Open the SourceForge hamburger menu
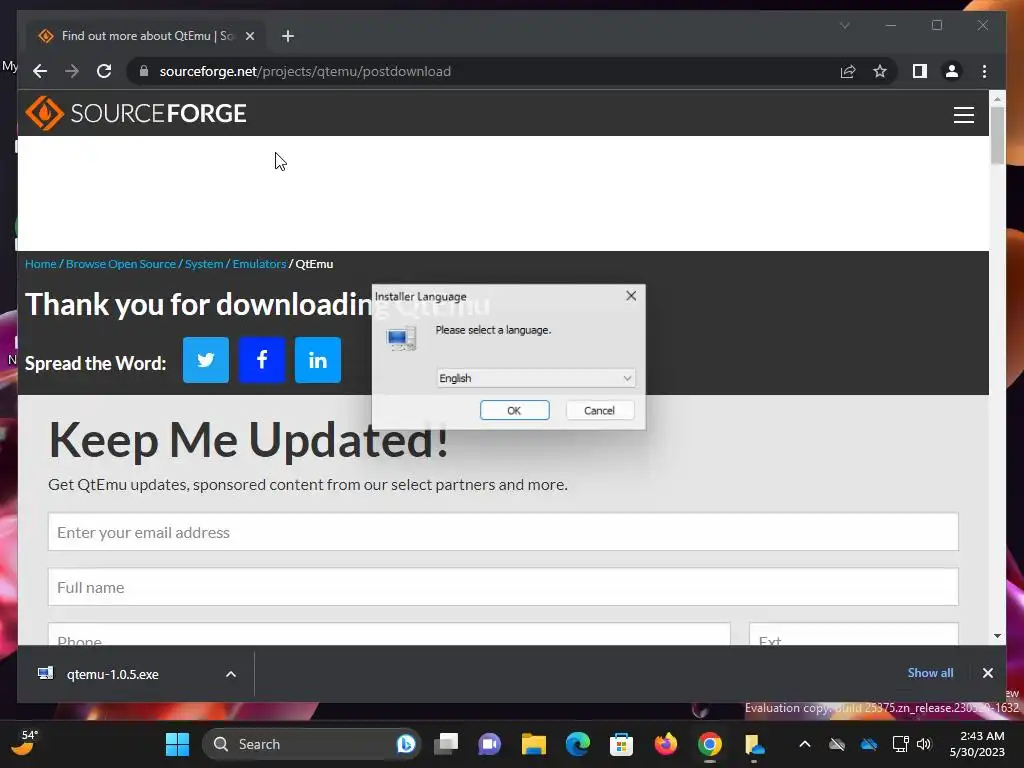 963,115
